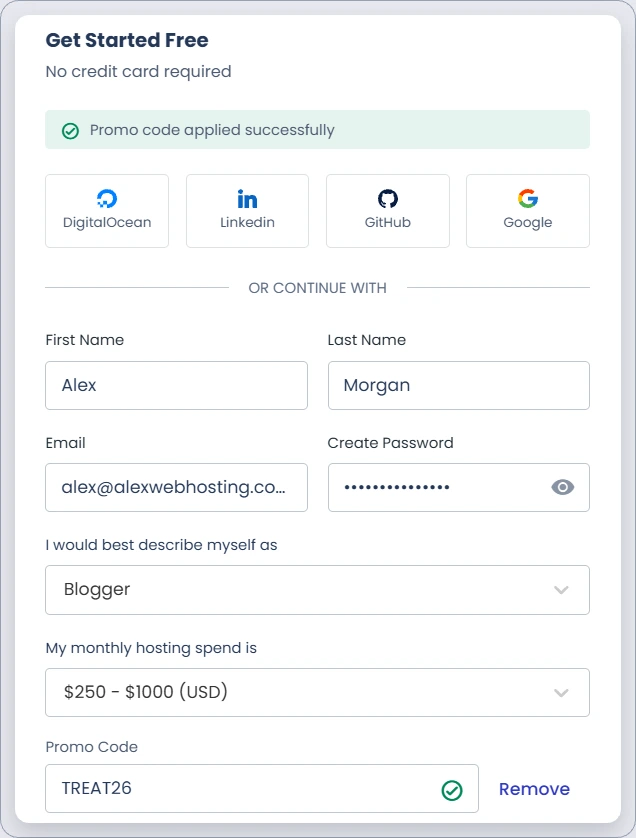Open the 'I would best describe myself as' dropdown

pyautogui.click(x=317, y=590)
